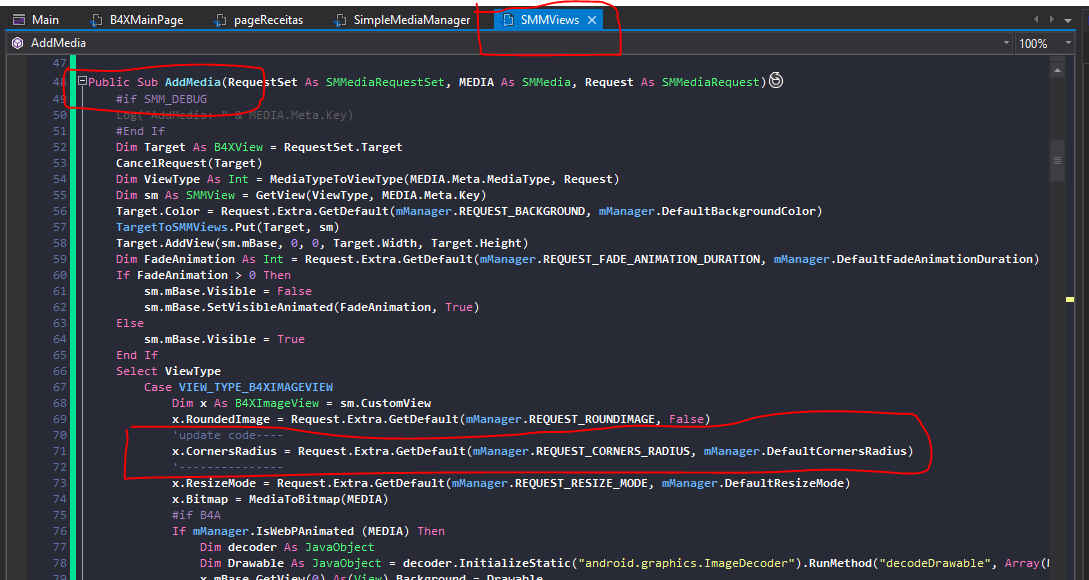Click the SimpleMediaManager tab file icon
Image resolution: width=1089 pixels, height=580 pixels.
point(340,21)
